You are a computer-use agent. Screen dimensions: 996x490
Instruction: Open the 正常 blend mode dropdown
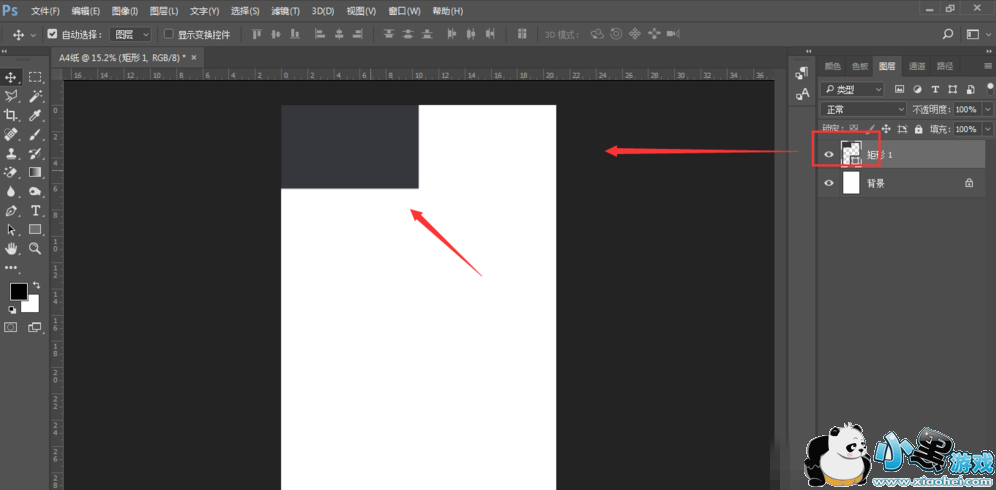point(863,109)
